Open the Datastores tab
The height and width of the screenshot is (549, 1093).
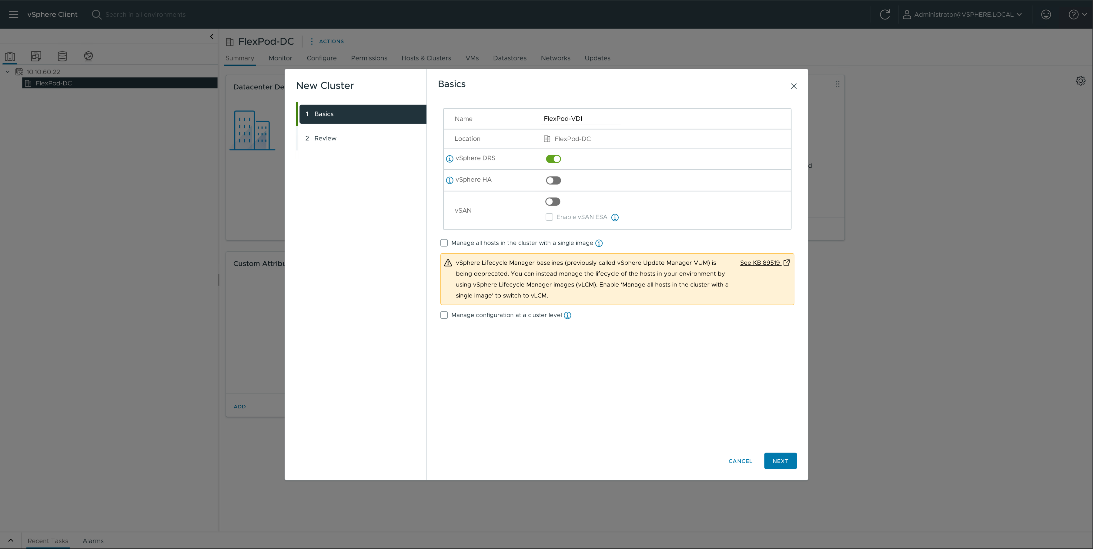pyautogui.click(x=510, y=58)
